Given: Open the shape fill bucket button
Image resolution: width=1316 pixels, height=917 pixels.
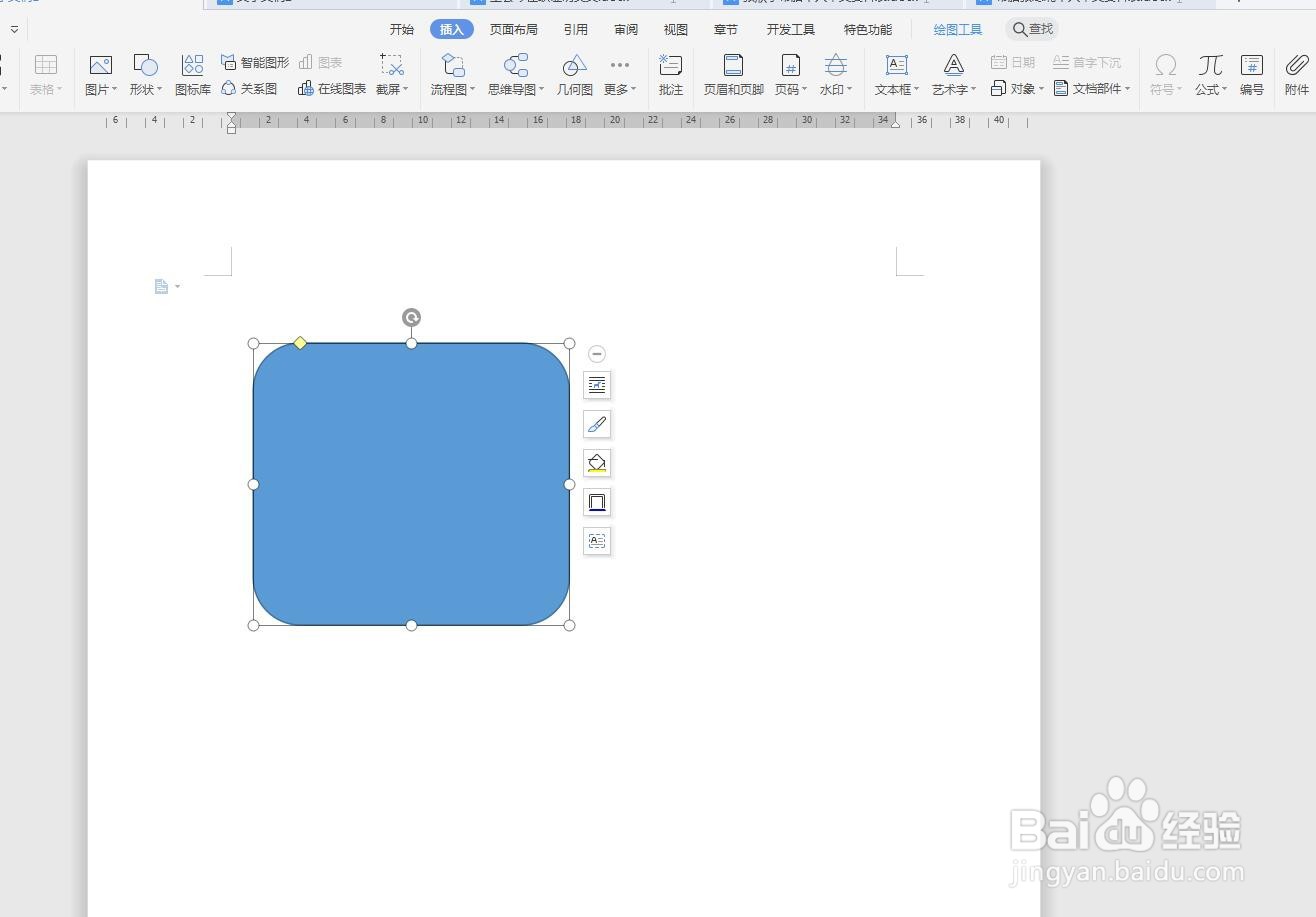Looking at the screenshot, I should point(597,463).
